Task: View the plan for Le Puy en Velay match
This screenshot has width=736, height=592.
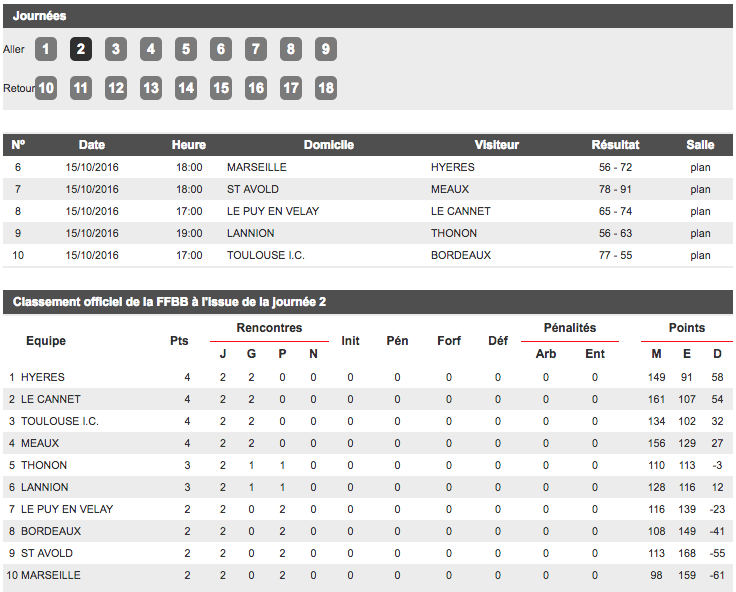Action: 700,211
